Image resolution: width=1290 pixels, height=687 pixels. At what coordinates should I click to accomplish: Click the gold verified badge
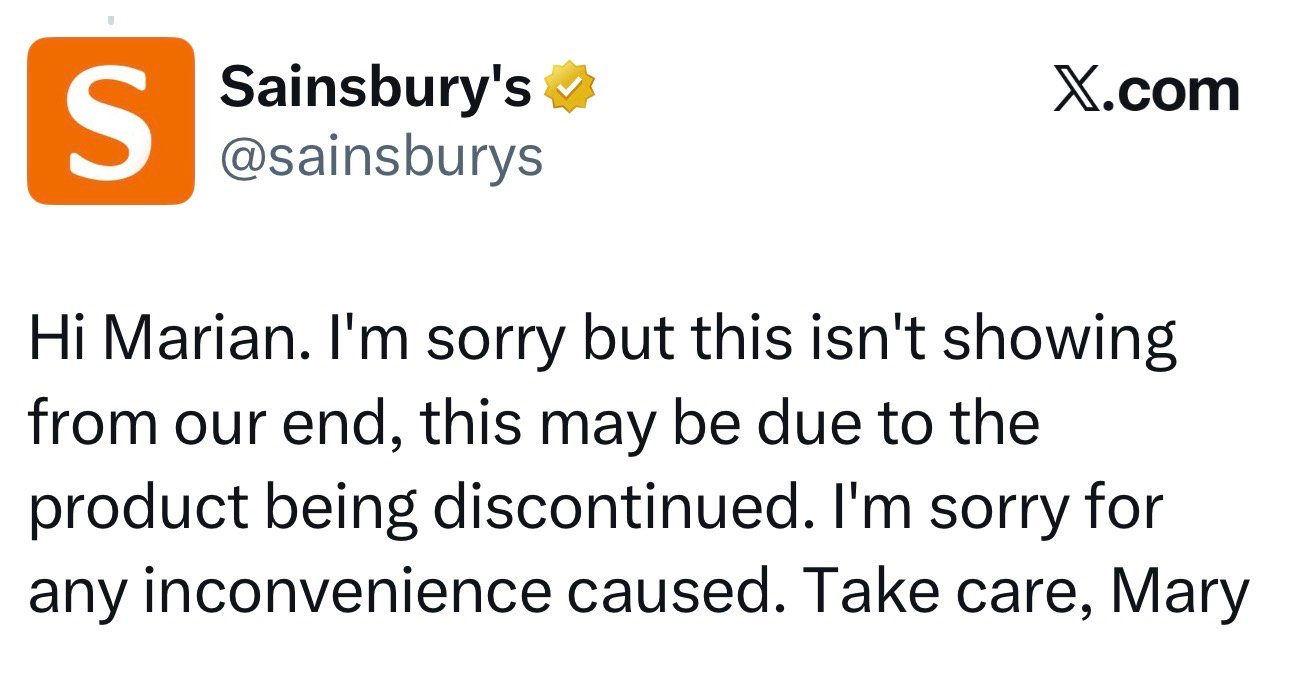click(x=568, y=90)
